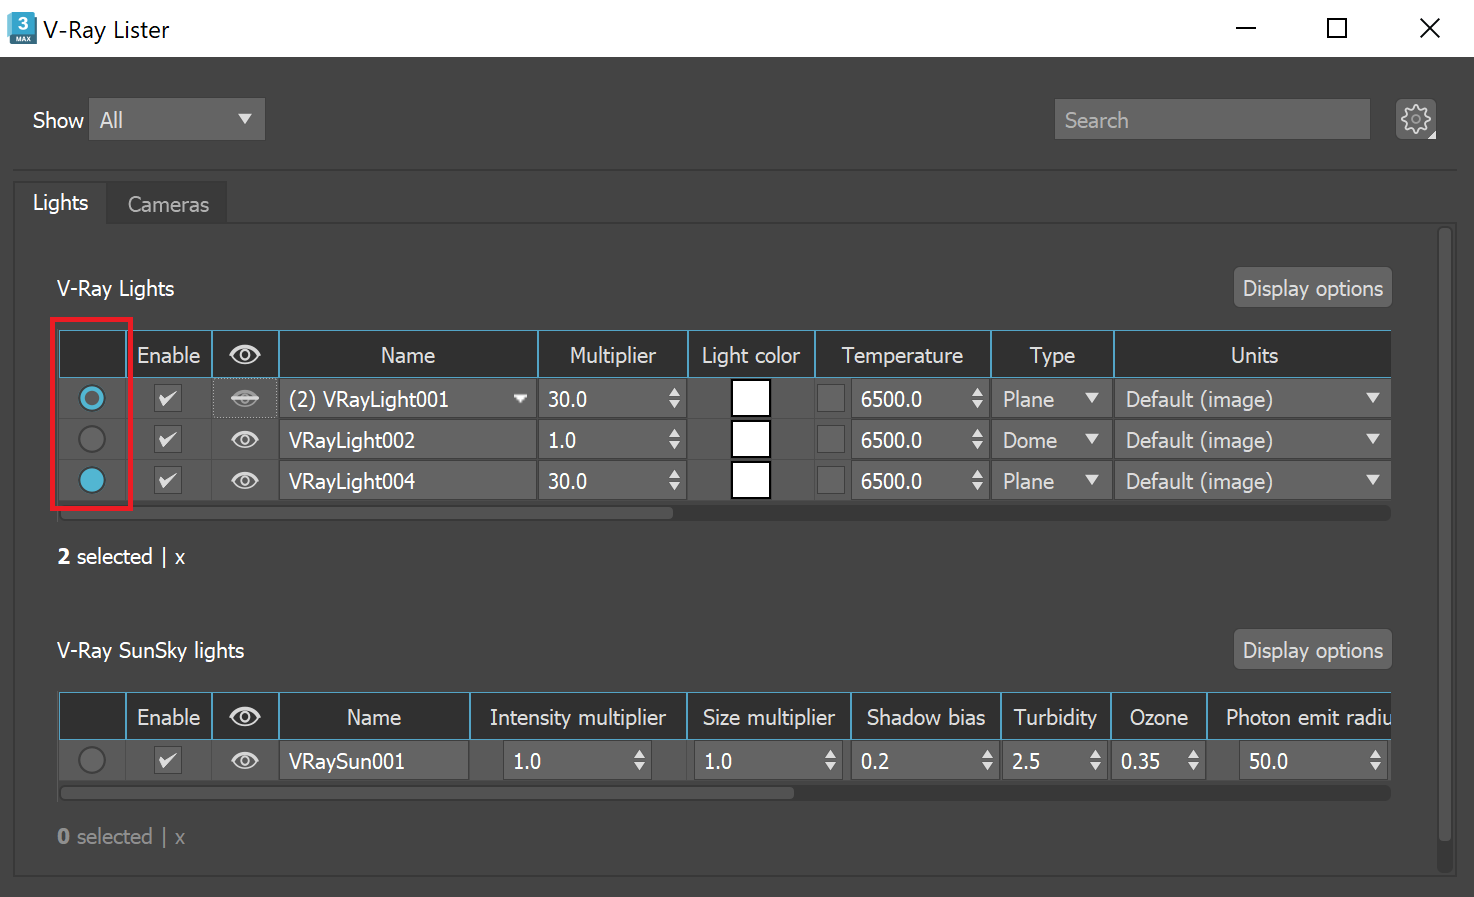Enable temperature checkbox for VRayLight001
This screenshot has height=897, width=1474.
point(831,398)
